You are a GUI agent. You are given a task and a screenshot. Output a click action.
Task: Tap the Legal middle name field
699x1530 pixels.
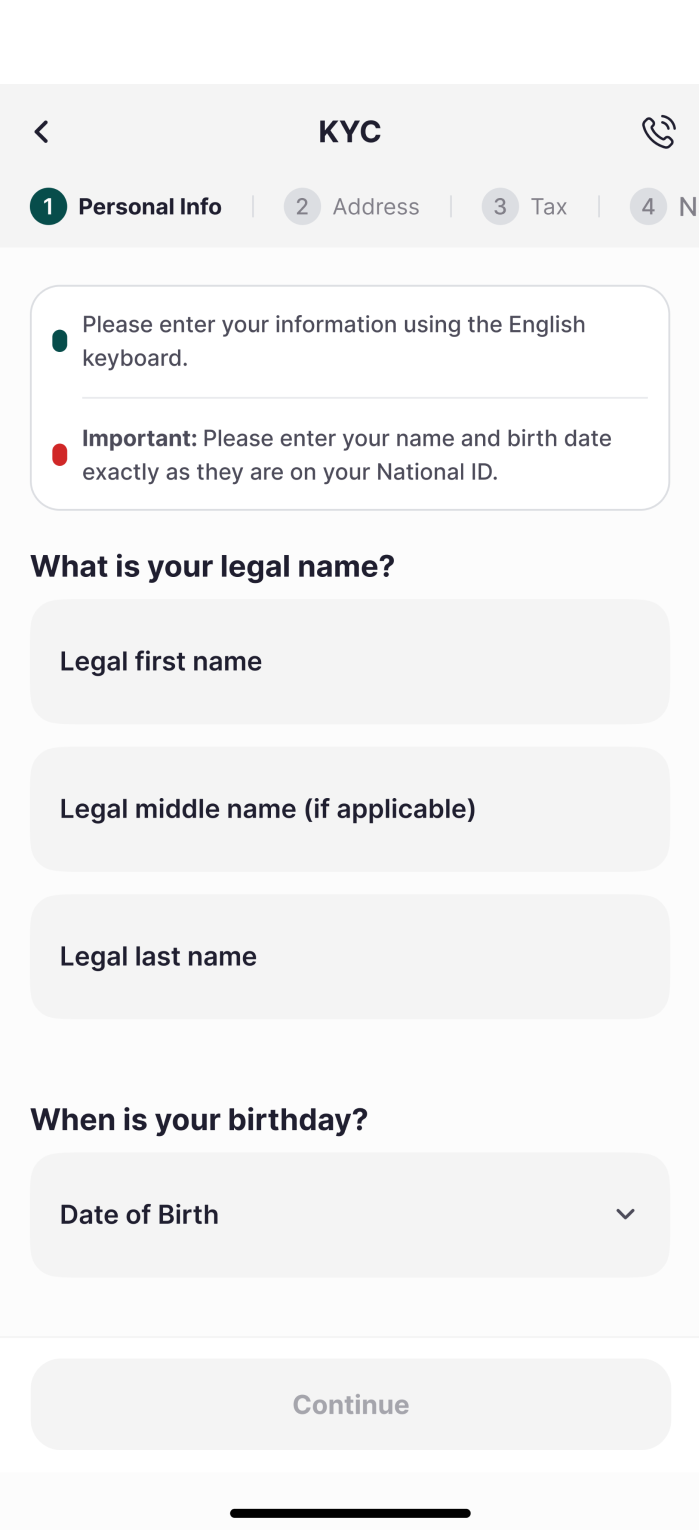pos(349,809)
